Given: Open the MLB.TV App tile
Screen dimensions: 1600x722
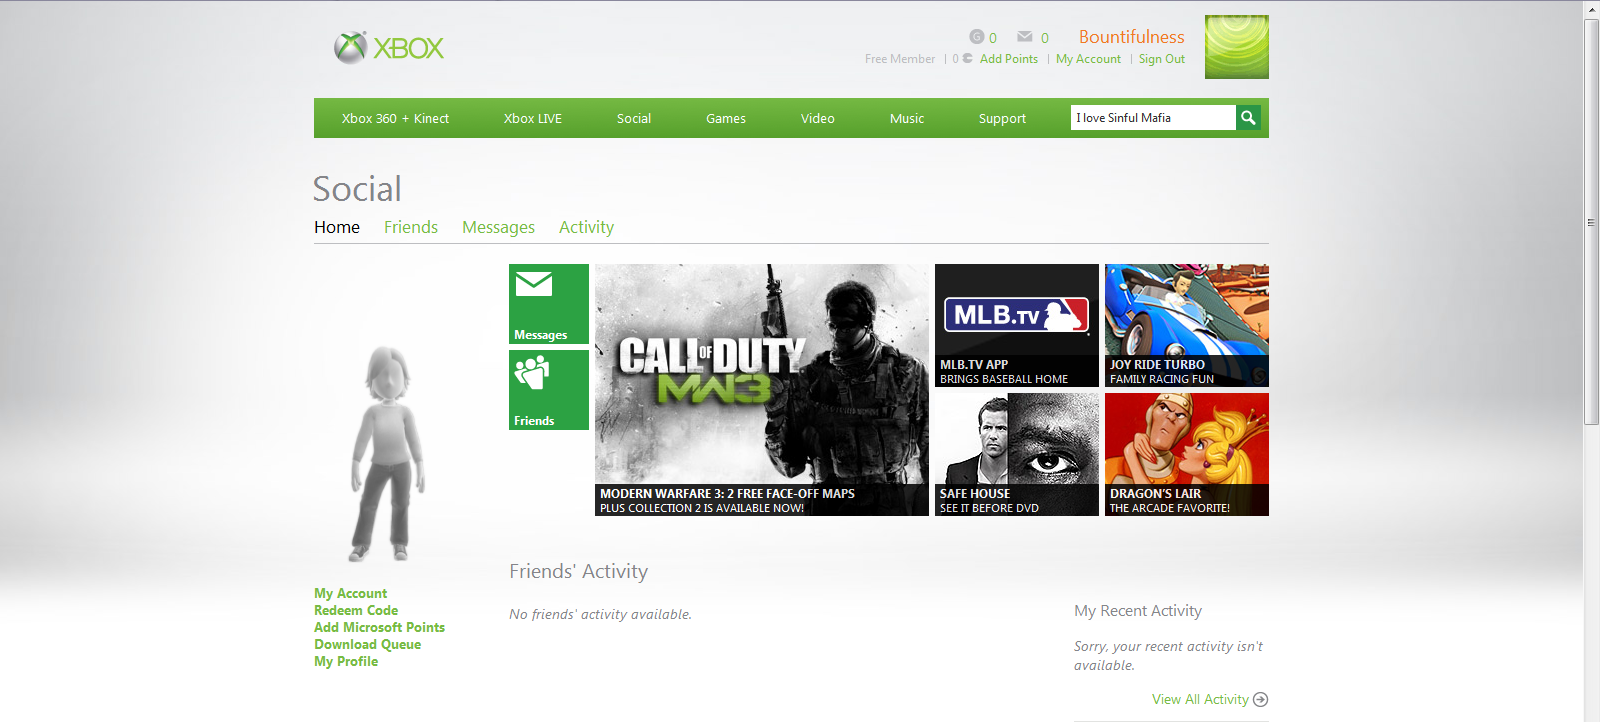Looking at the screenshot, I should pos(1017,325).
